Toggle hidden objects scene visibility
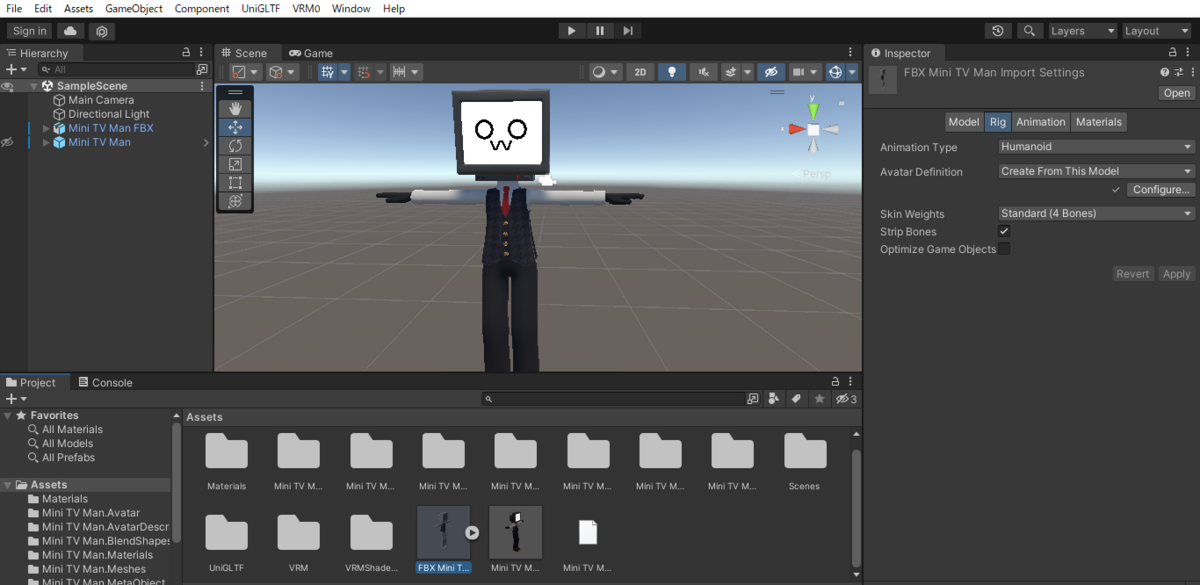This screenshot has height=585, width=1200. 769,72
